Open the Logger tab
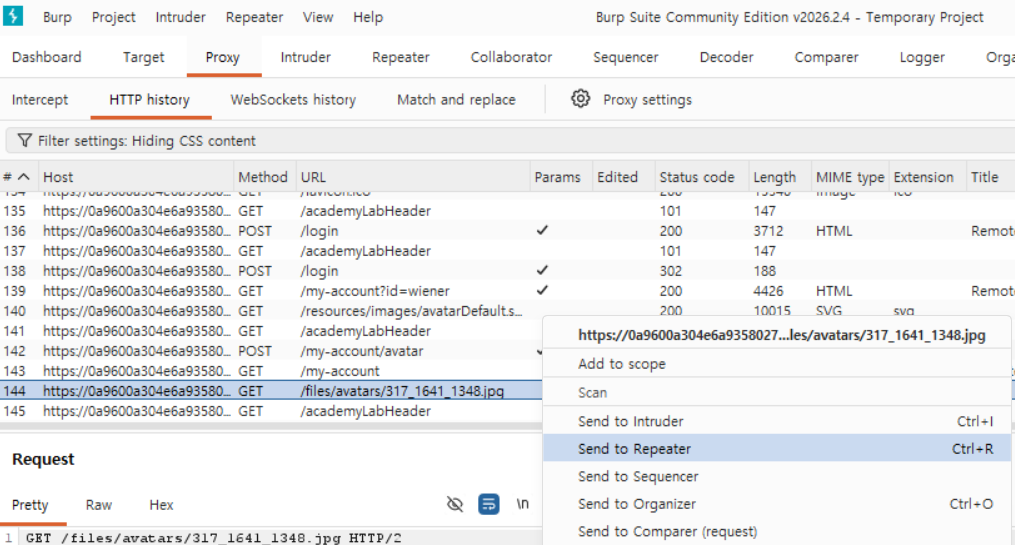Viewport: 1015px width, 545px height. click(922, 57)
